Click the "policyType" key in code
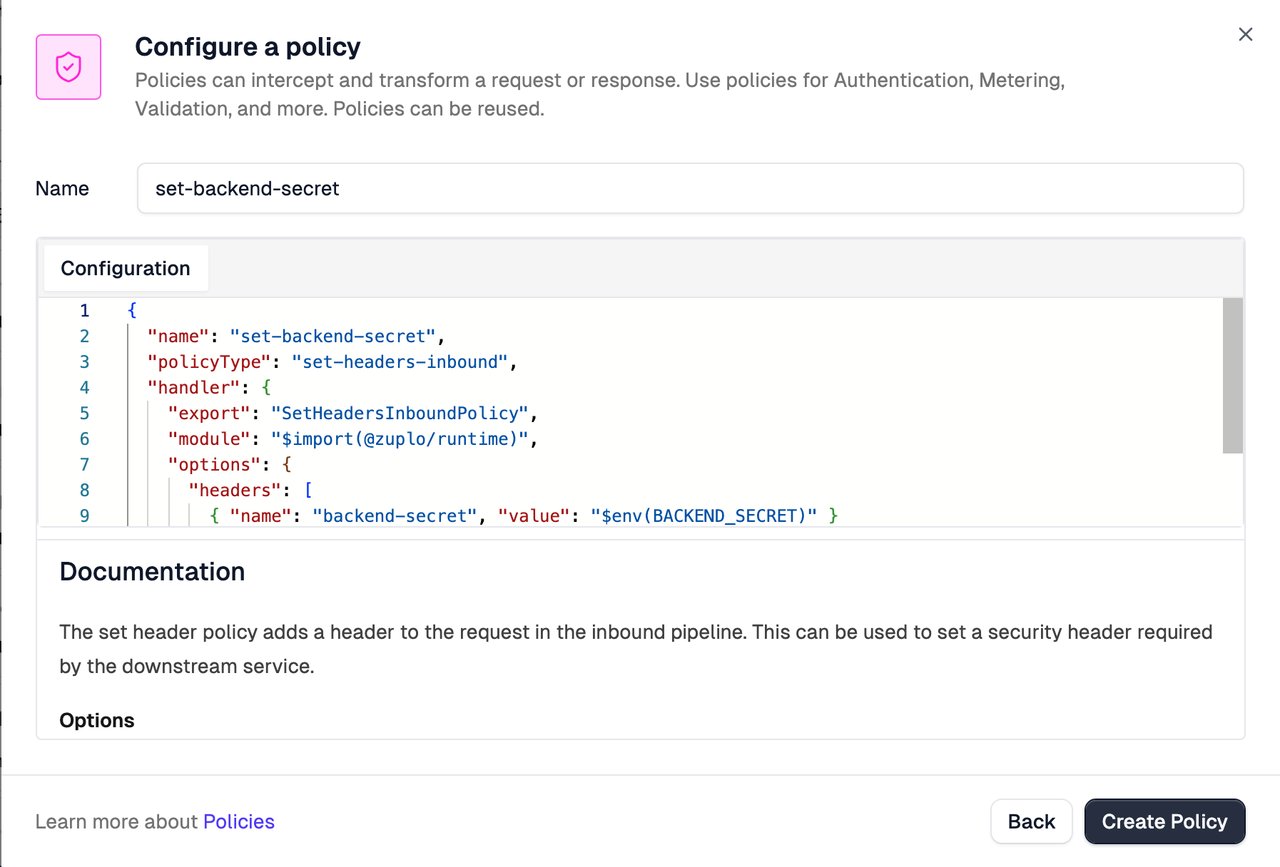Image resolution: width=1280 pixels, height=867 pixels. coord(208,362)
